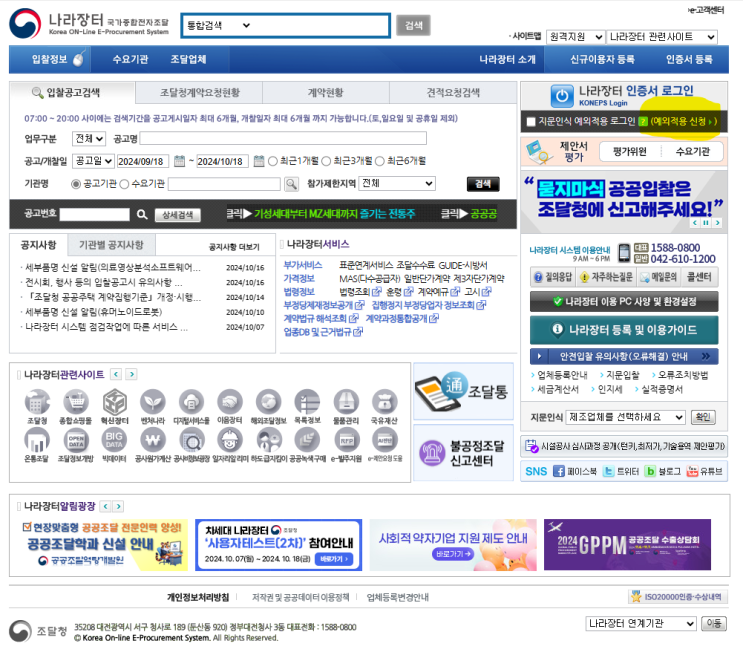The height and width of the screenshot is (652, 743).
Task: Enable 지문인식 예외적용 로그인 checkbox
Action: (531, 122)
